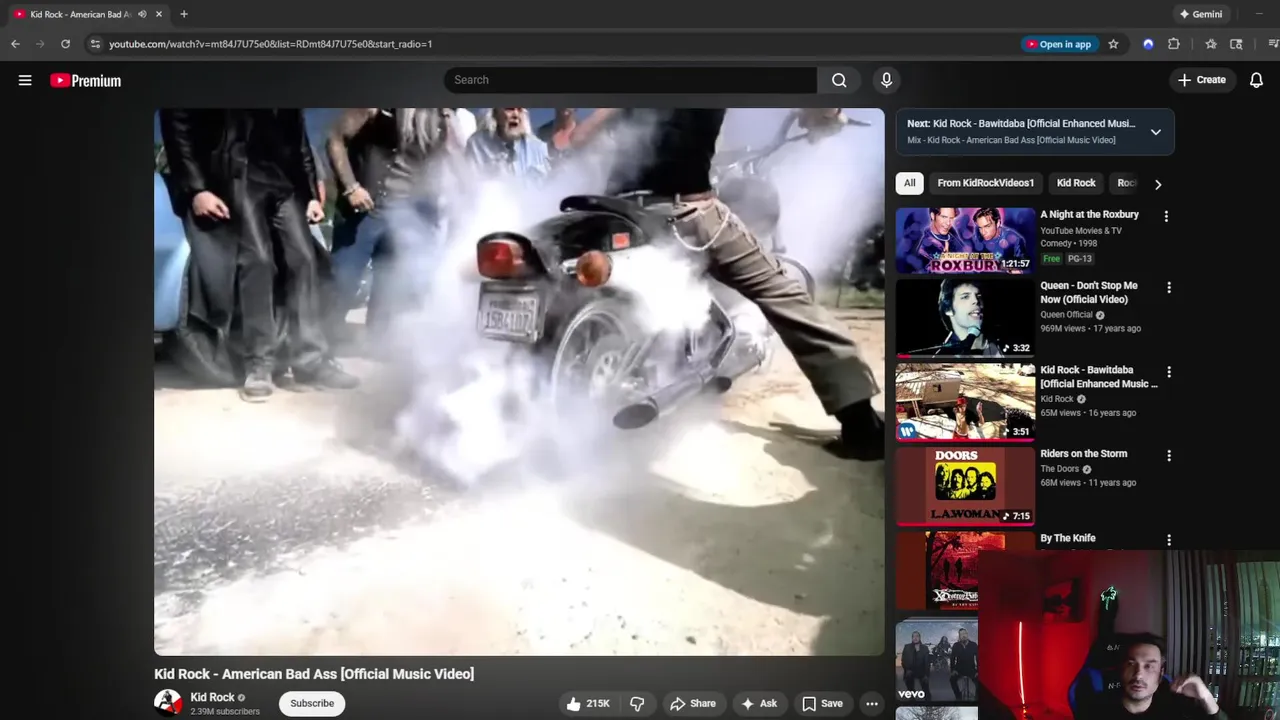This screenshot has height=720, width=1280.
Task: Bookmark this tab with star icon
Action: click(x=1113, y=44)
